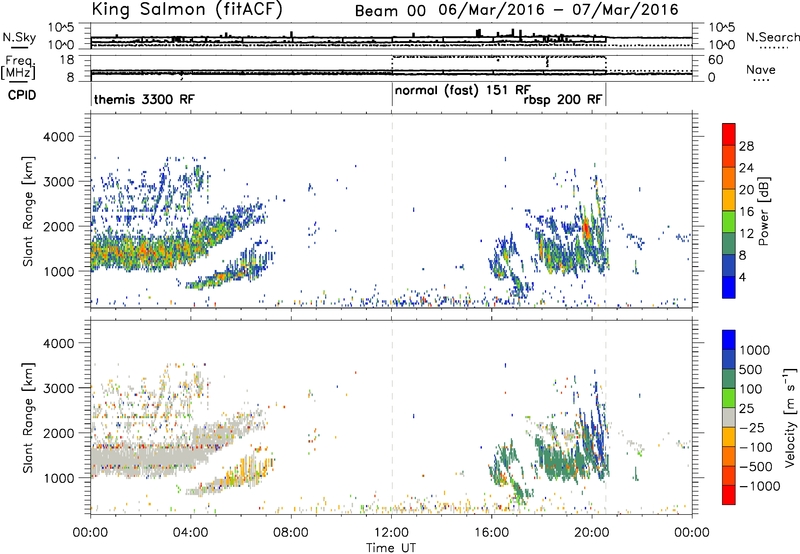
Task: Click the '16' tick on the Power scale
Action: click(x=746, y=212)
